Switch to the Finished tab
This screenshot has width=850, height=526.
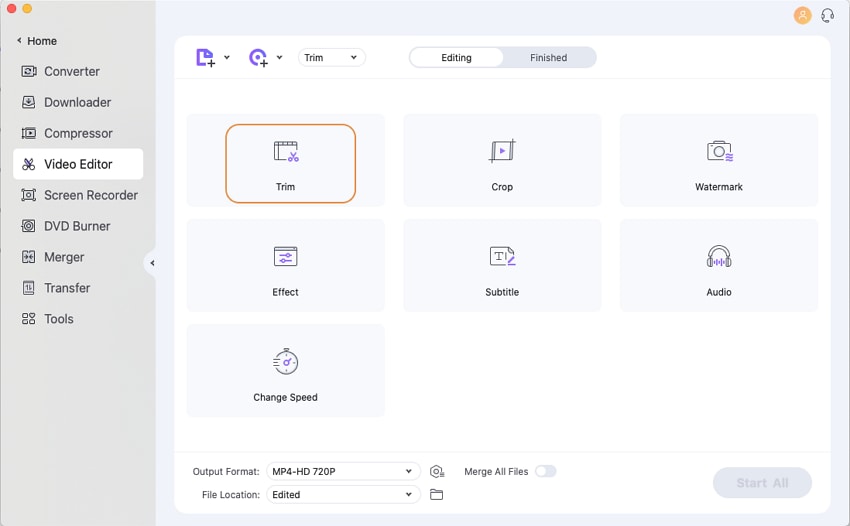tap(548, 58)
